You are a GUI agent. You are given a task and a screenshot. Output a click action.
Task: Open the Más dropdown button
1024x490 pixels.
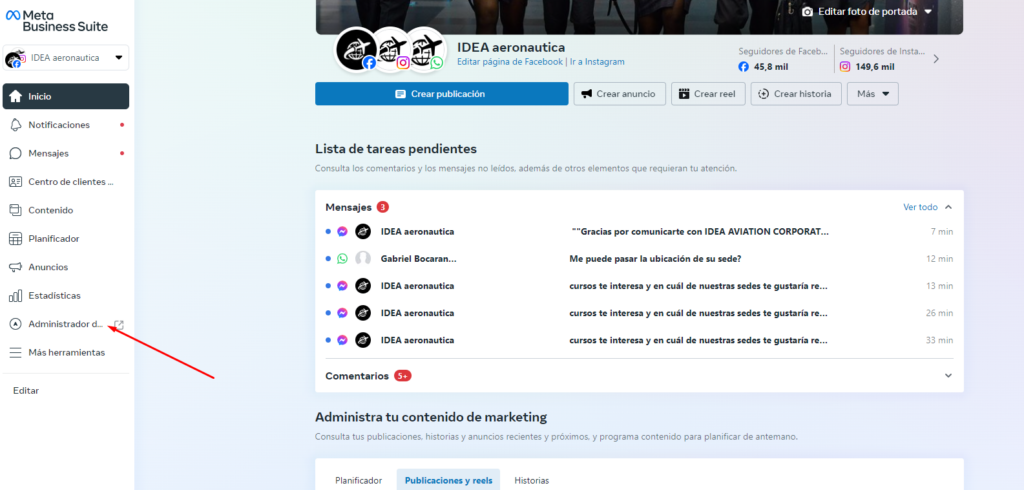point(872,93)
